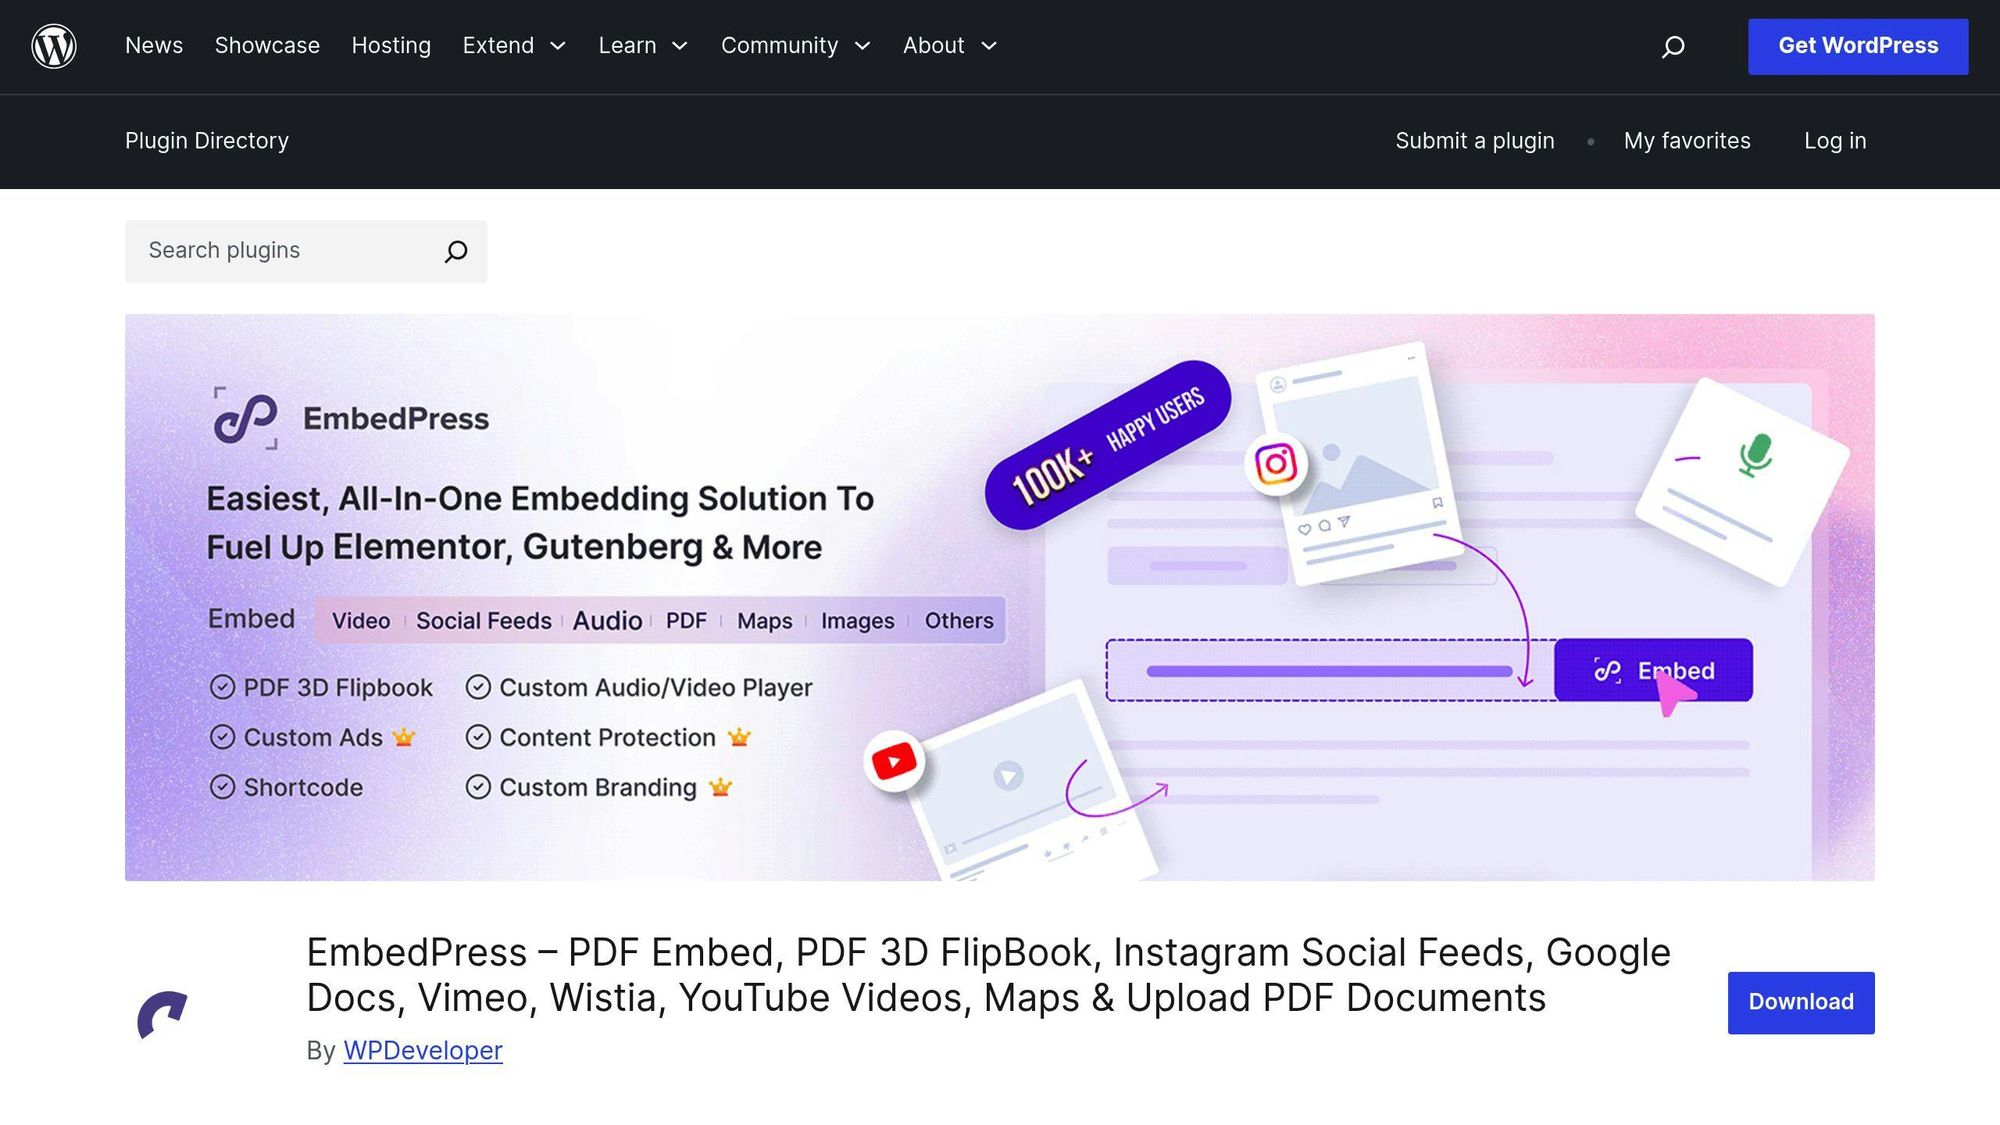The height and width of the screenshot is (1125, 2000).
Task: Open the Showcase menu item
Action: pos(267,46)
